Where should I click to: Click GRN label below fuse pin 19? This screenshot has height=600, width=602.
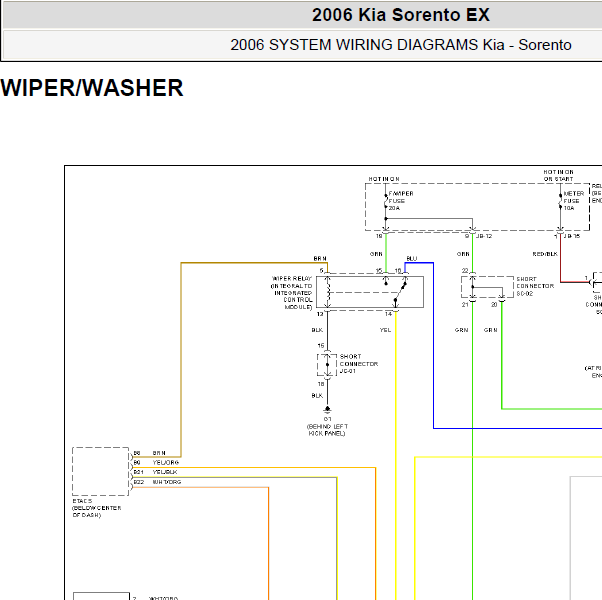376,254
